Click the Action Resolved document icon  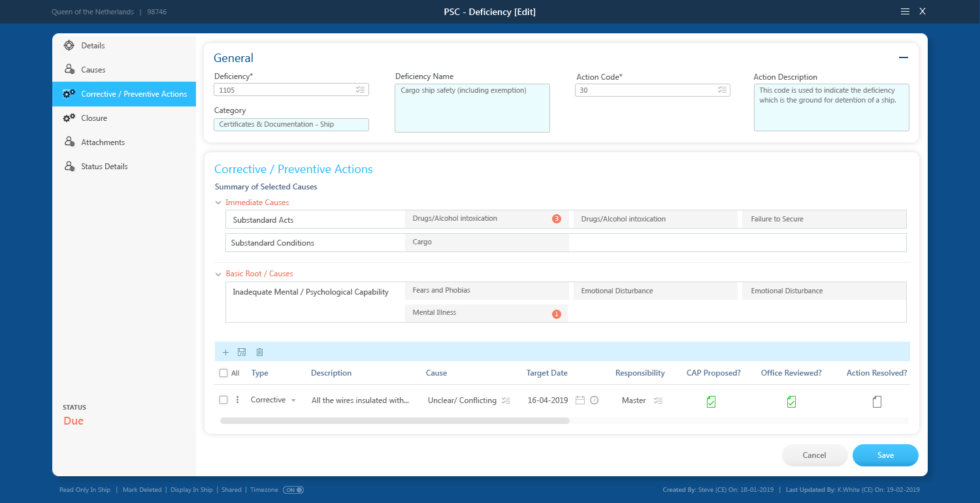tap(877, 401)
